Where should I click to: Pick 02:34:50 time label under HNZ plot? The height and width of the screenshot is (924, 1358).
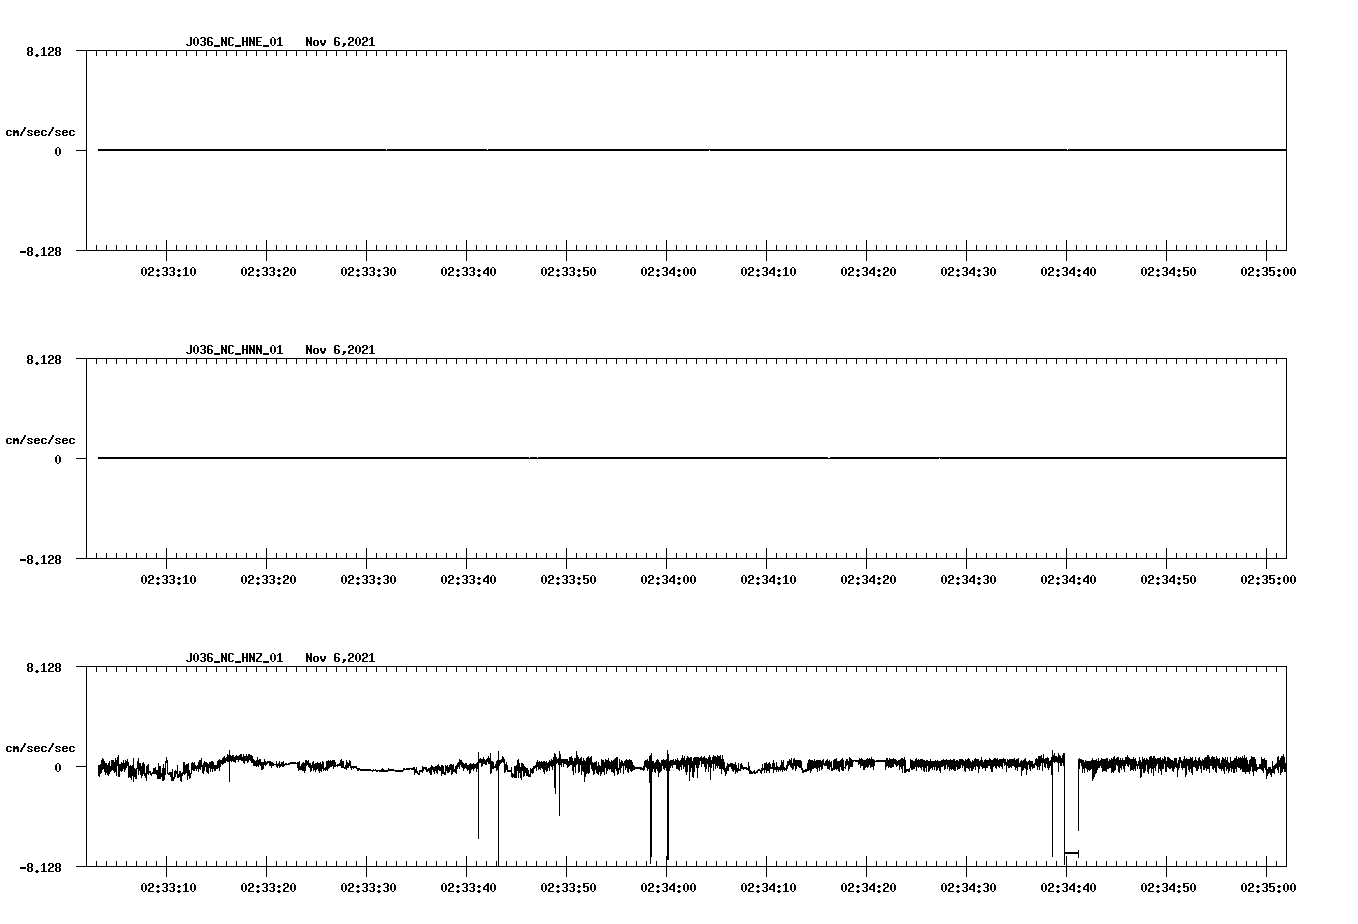click(x=1168, y=887)
